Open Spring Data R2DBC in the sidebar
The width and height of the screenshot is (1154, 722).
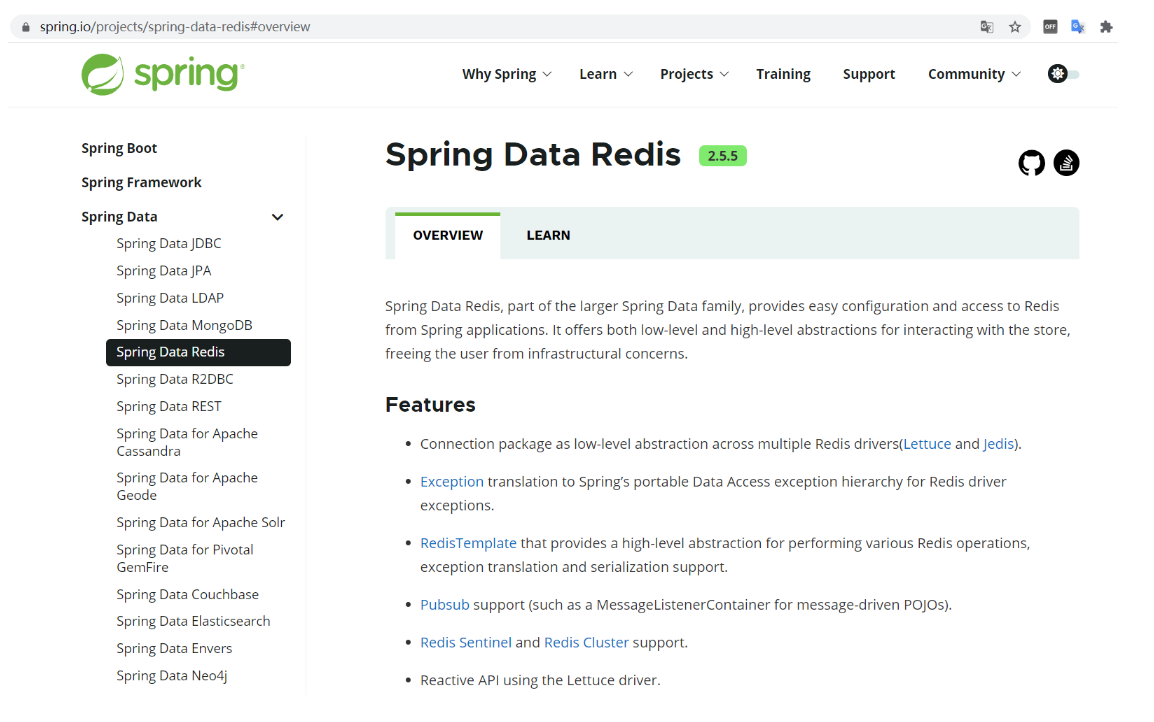(x=174, y=380)
